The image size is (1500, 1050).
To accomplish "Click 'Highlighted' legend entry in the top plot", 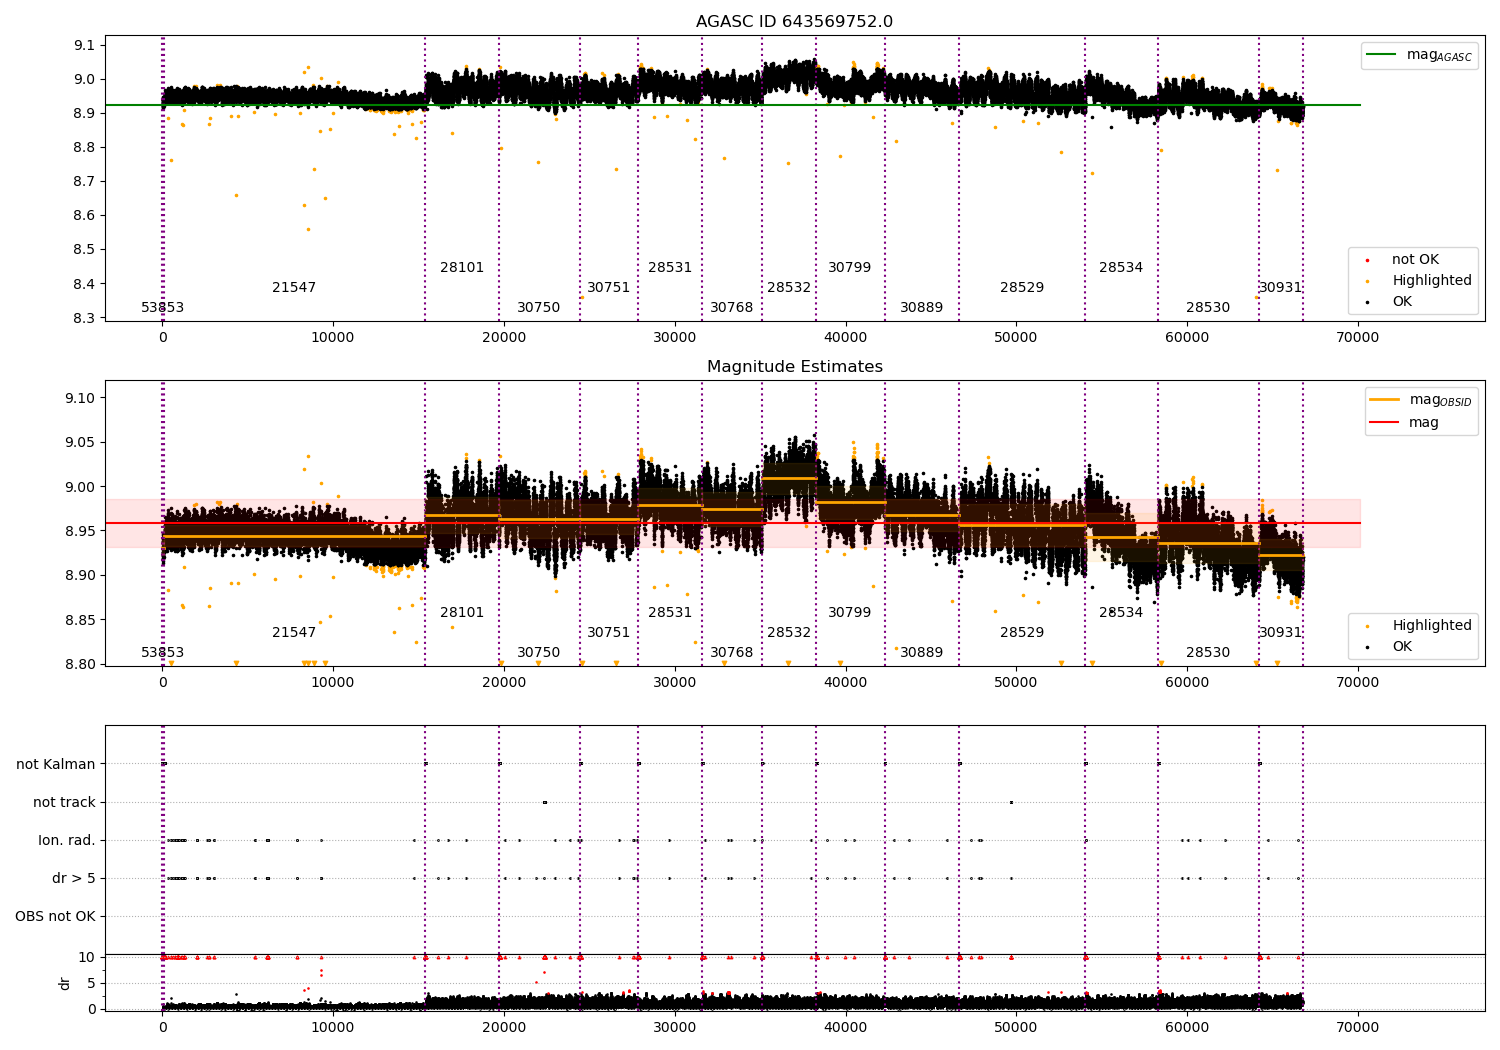I will [1419, 281].
